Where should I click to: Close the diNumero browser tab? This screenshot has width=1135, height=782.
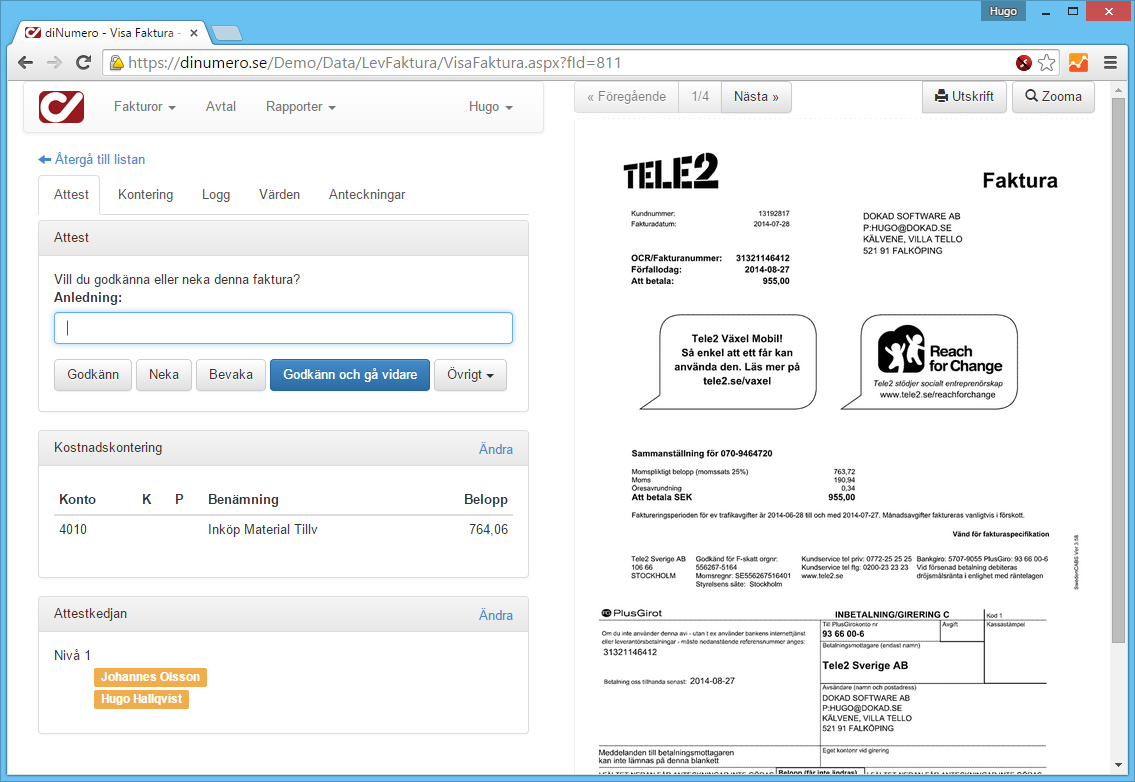pos(194,33)
